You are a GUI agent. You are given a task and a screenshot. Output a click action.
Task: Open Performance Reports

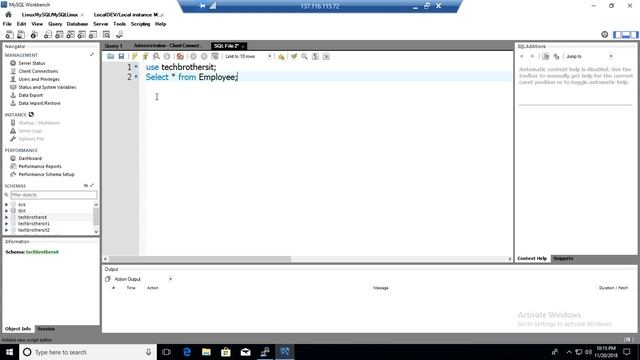point(40,167)
